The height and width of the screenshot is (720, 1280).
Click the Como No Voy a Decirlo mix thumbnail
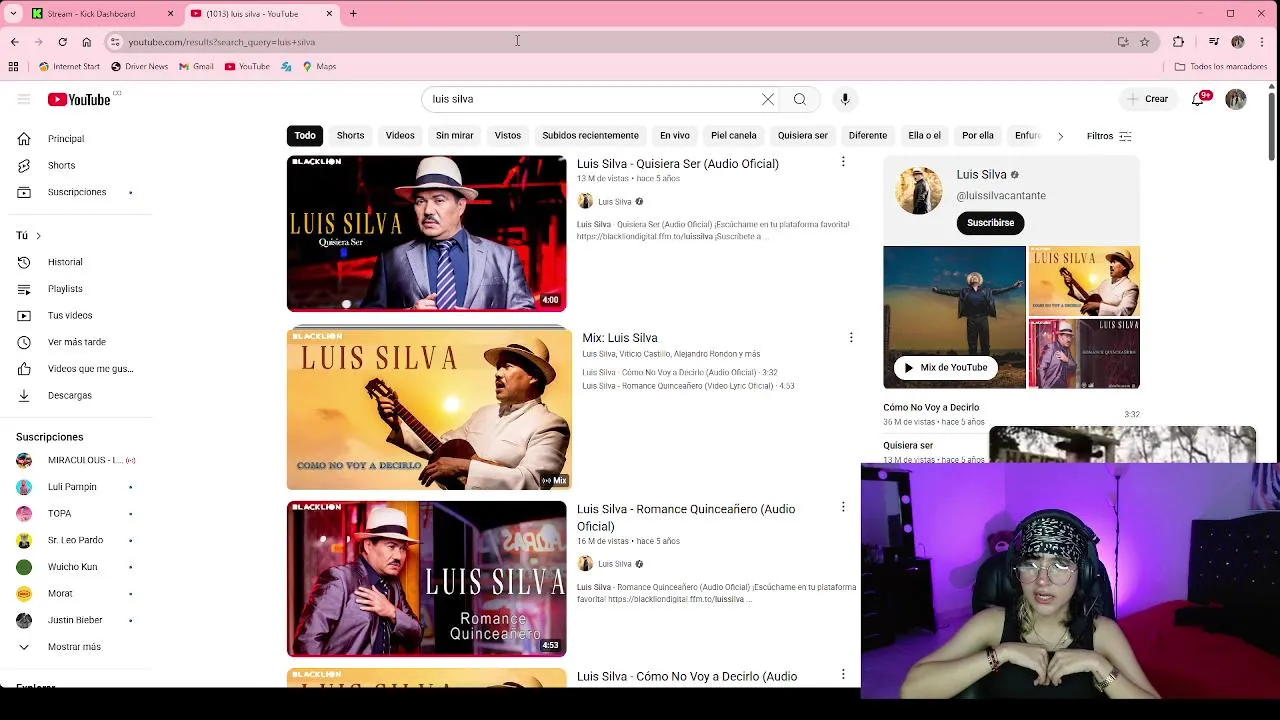pos(429,409)
